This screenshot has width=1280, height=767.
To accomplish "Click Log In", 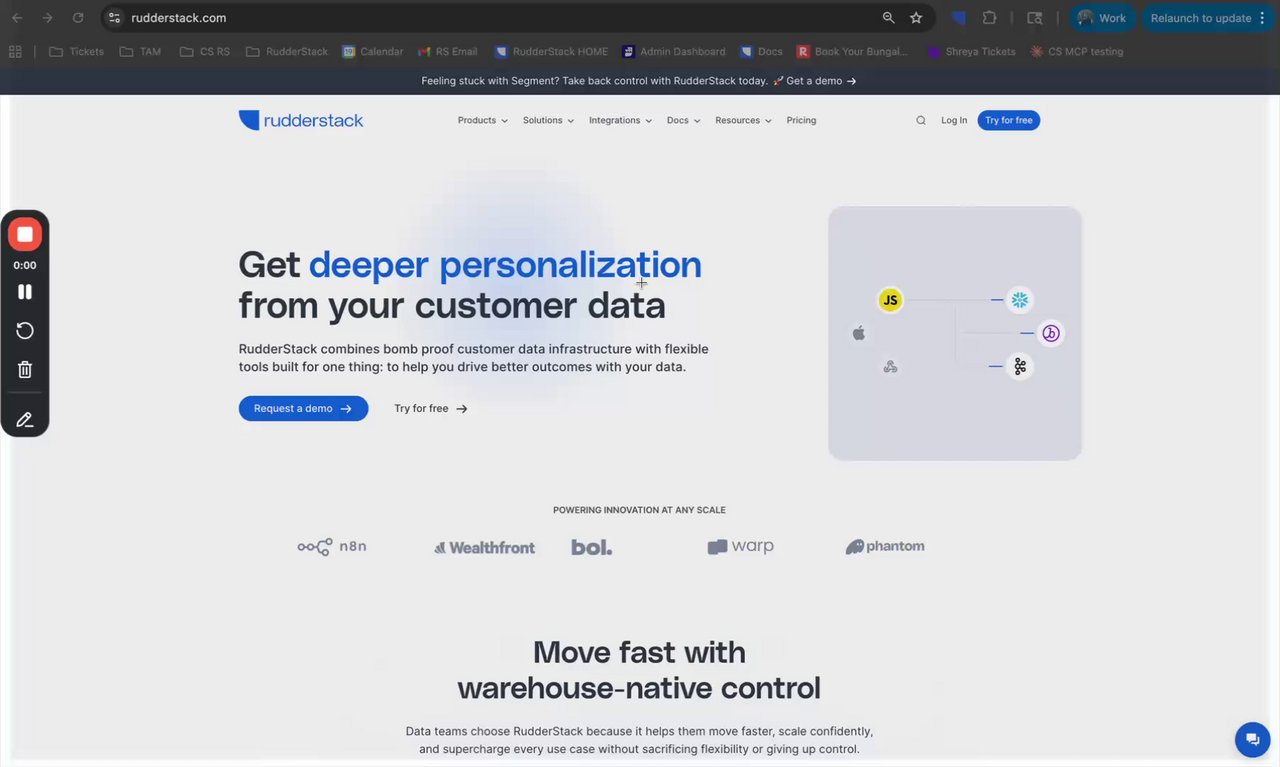I will click(x=954, y=120).
